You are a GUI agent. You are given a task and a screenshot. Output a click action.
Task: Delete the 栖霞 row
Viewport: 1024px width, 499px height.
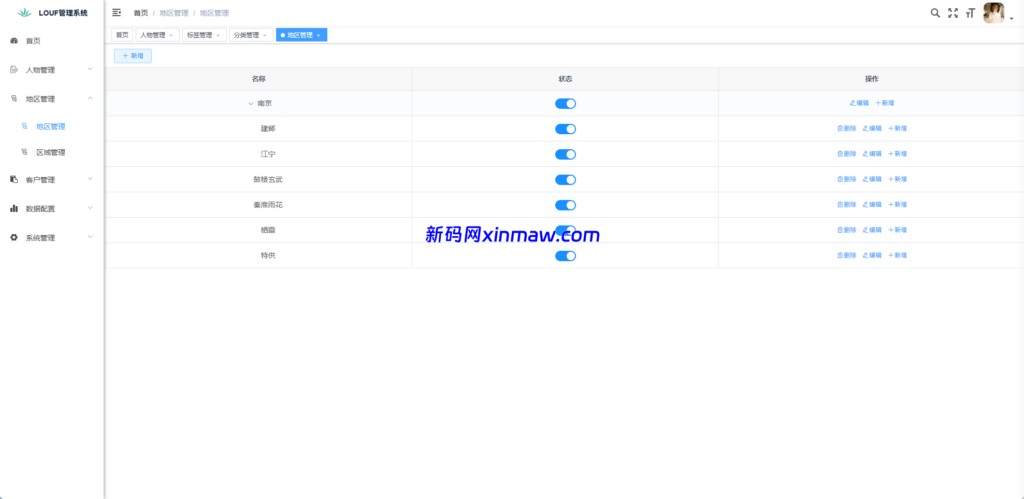tap(846, 231)
